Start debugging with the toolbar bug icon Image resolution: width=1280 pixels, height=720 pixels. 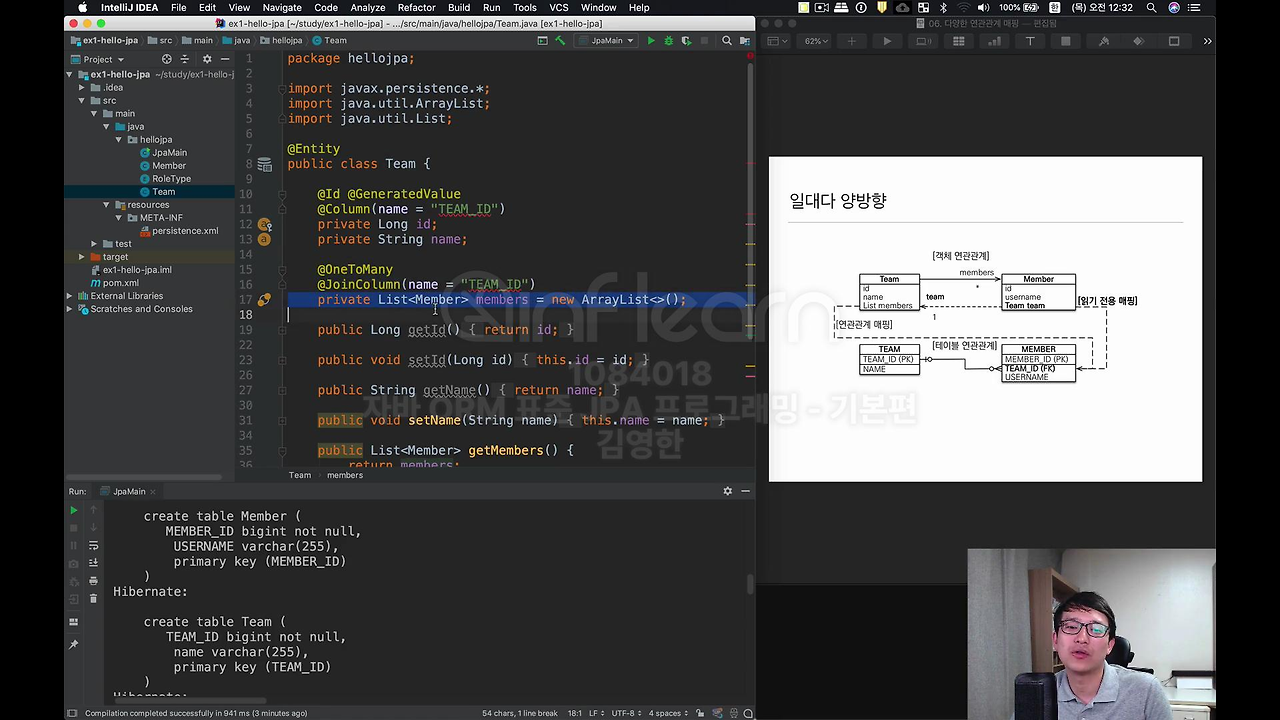668,41
